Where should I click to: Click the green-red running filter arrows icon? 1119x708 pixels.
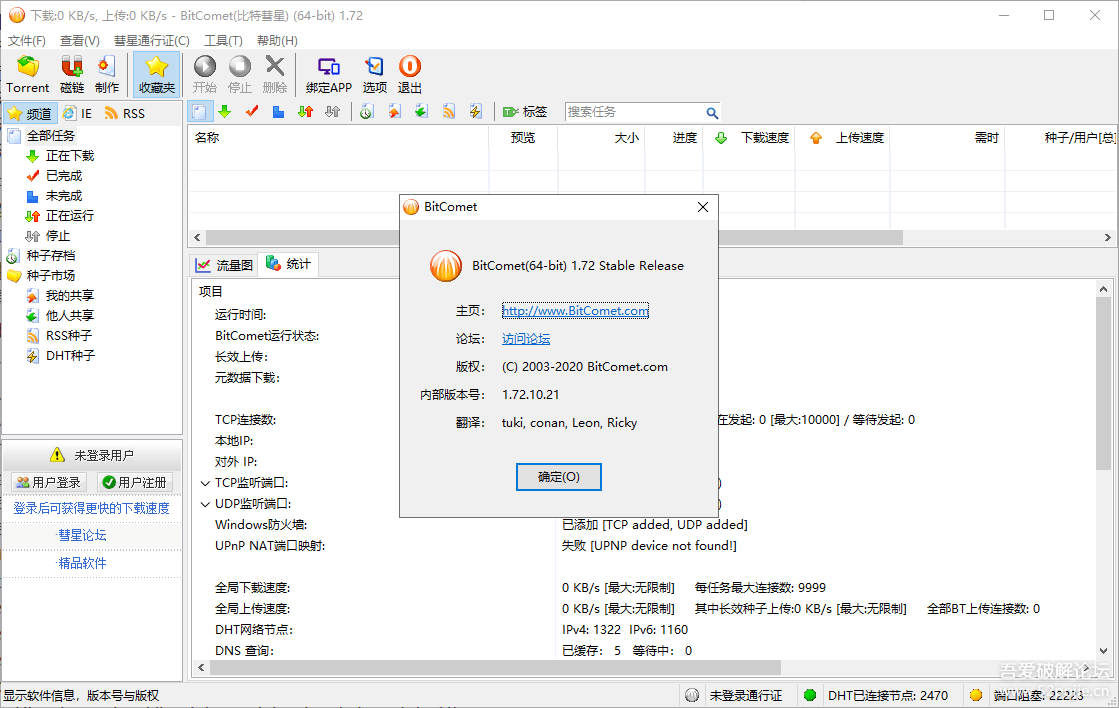305,112
